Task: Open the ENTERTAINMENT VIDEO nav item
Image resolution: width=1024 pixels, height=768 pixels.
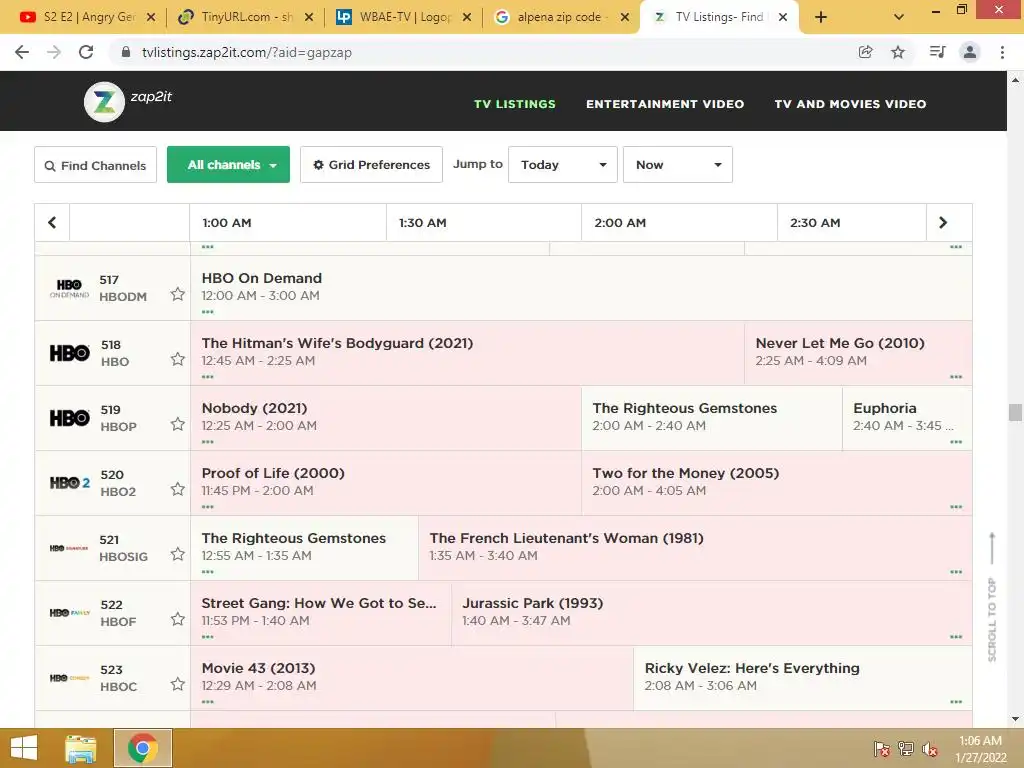Action: [665, 104]
